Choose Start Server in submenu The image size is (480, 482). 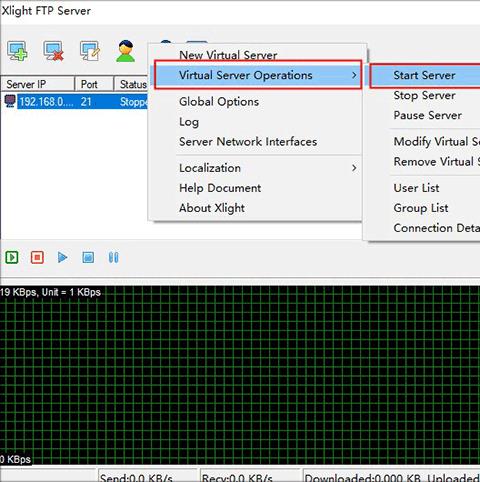pos(424,75)
